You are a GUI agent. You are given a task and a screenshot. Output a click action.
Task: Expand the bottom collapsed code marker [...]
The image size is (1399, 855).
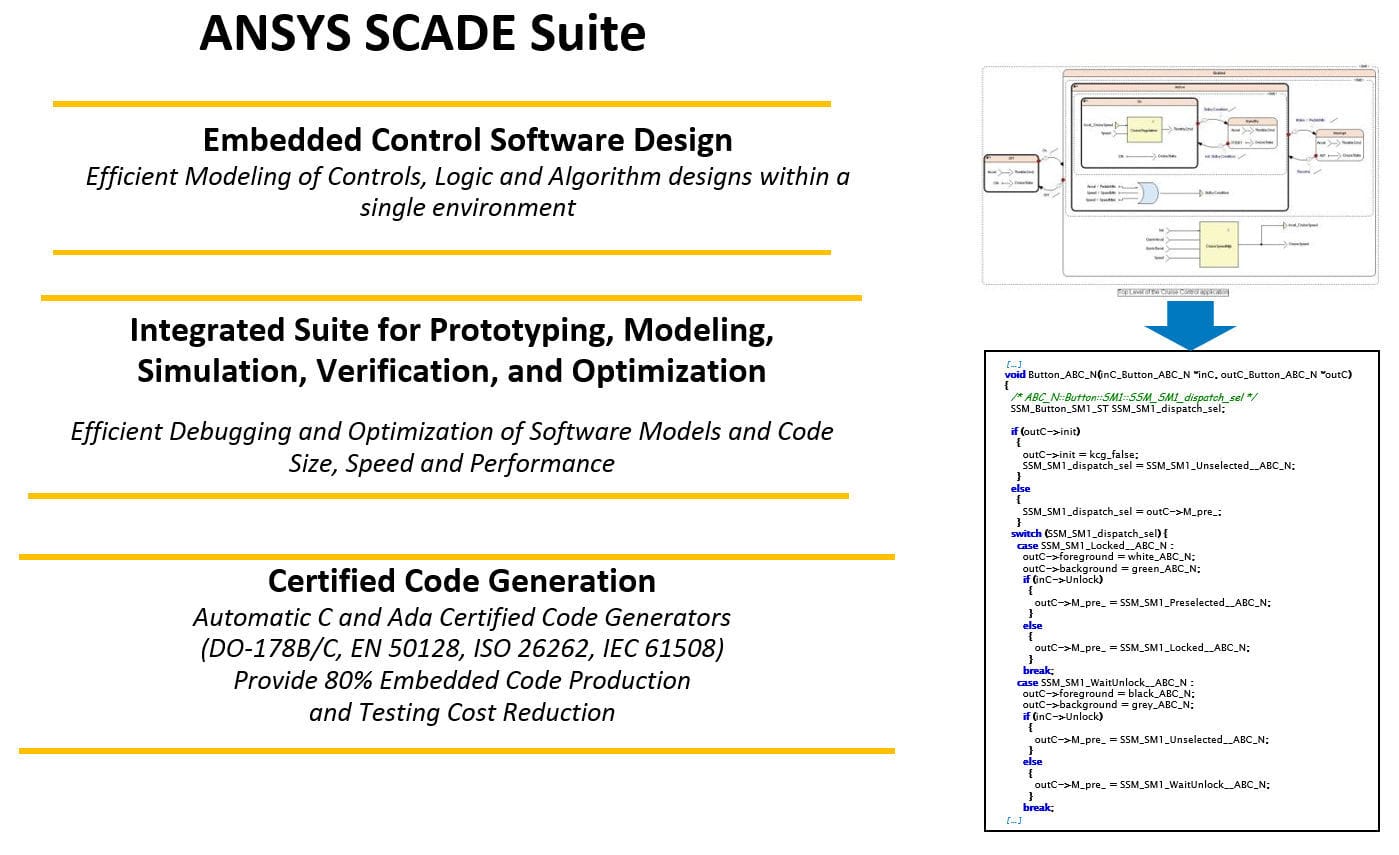[x=1014, y=820]
